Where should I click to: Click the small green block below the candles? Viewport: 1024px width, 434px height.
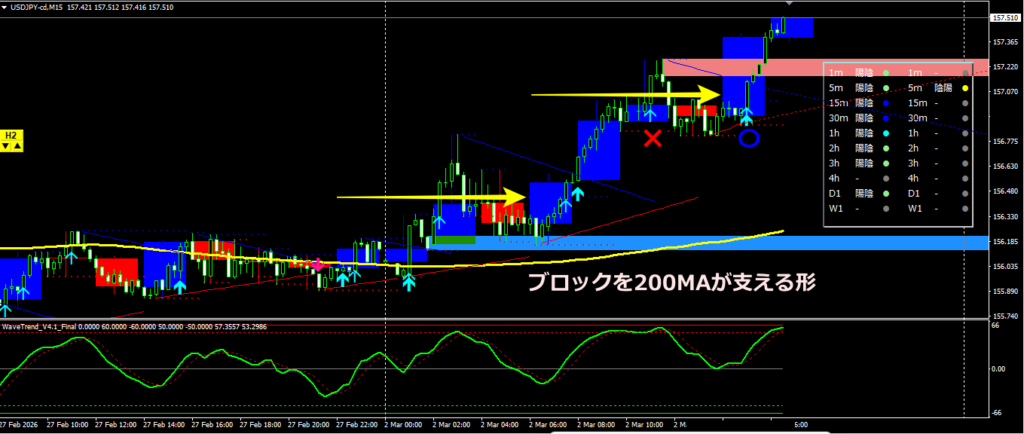coord(450,240)
